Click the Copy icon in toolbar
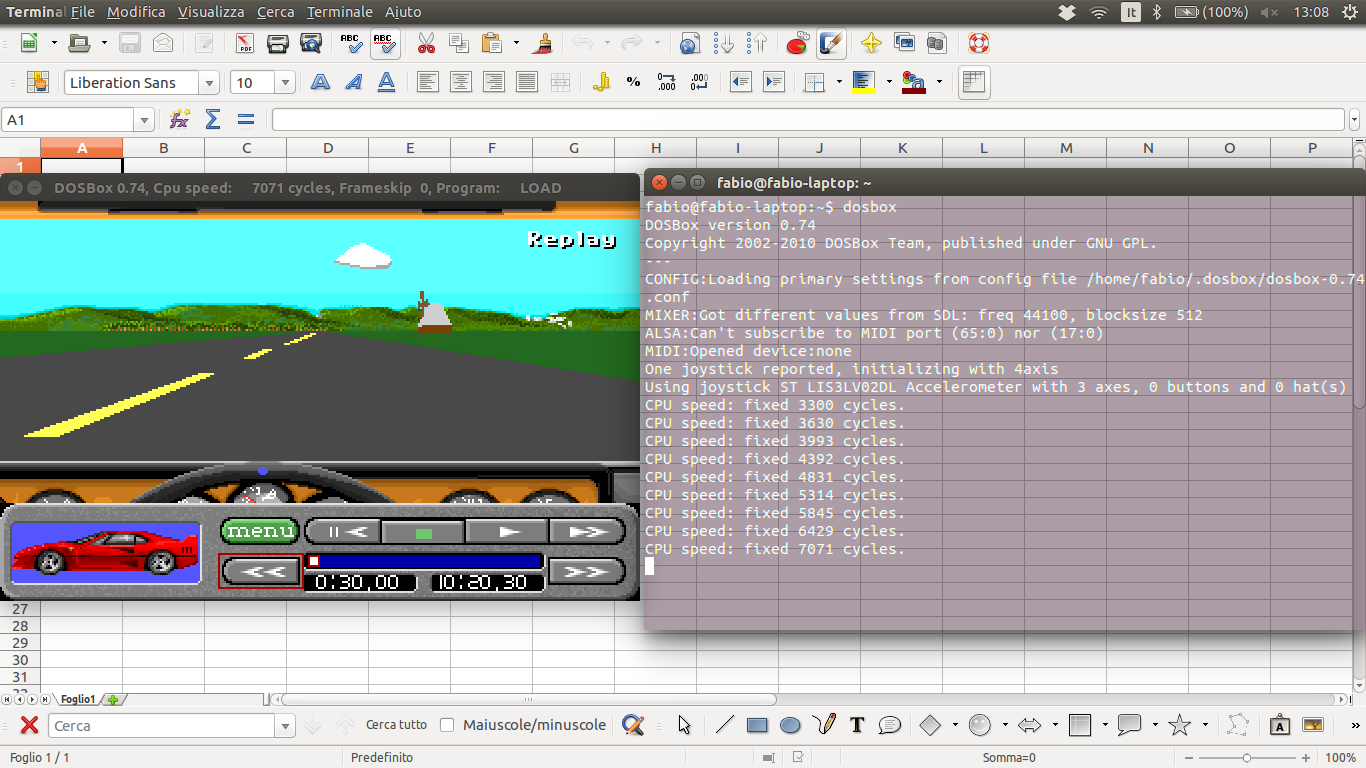This screenshot has width=1366, height=768. [x=459, y=43]
